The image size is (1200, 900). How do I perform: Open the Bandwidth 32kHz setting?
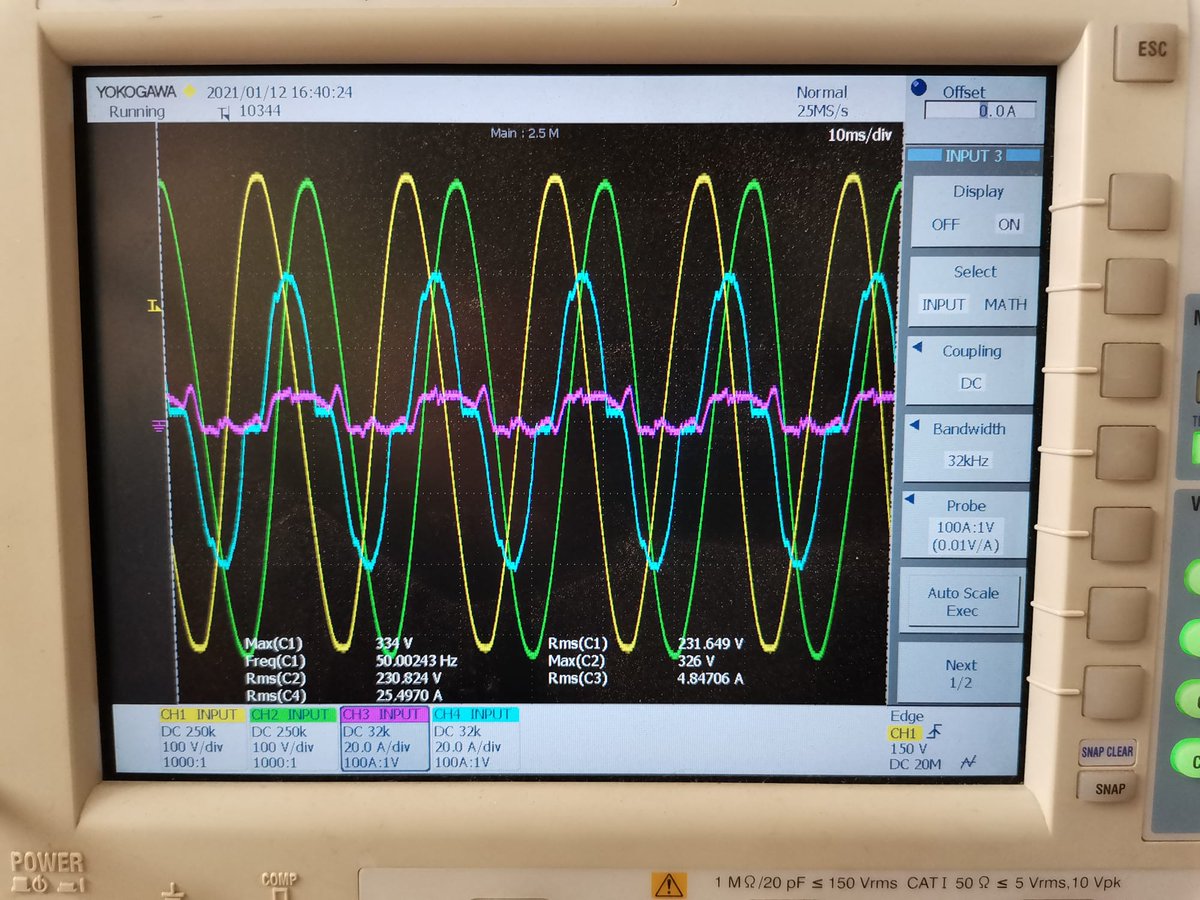coord(966,449)
